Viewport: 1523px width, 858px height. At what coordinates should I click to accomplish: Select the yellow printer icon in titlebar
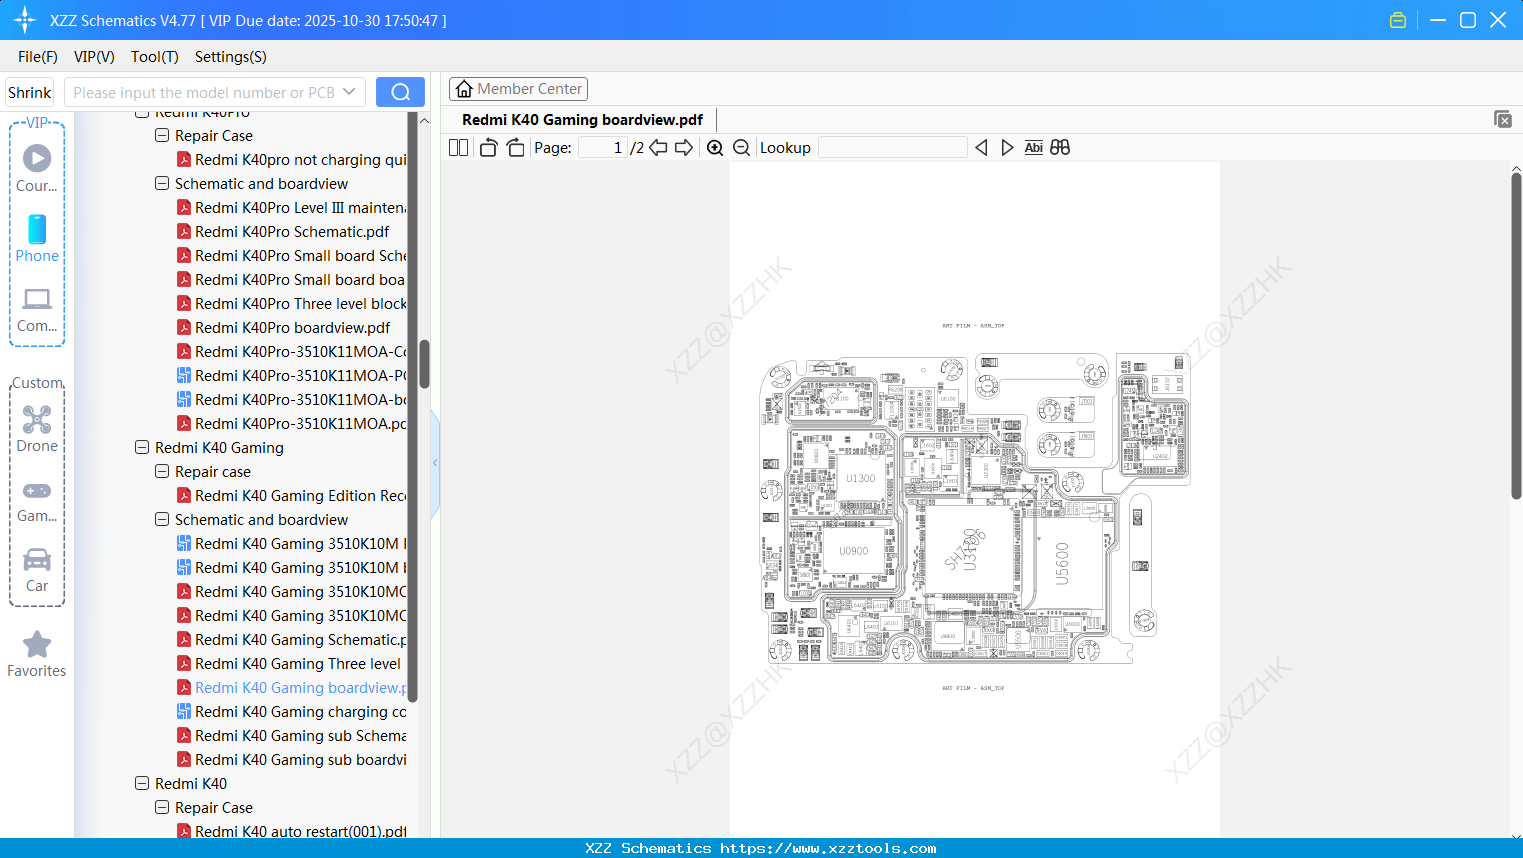(1397, 19)
